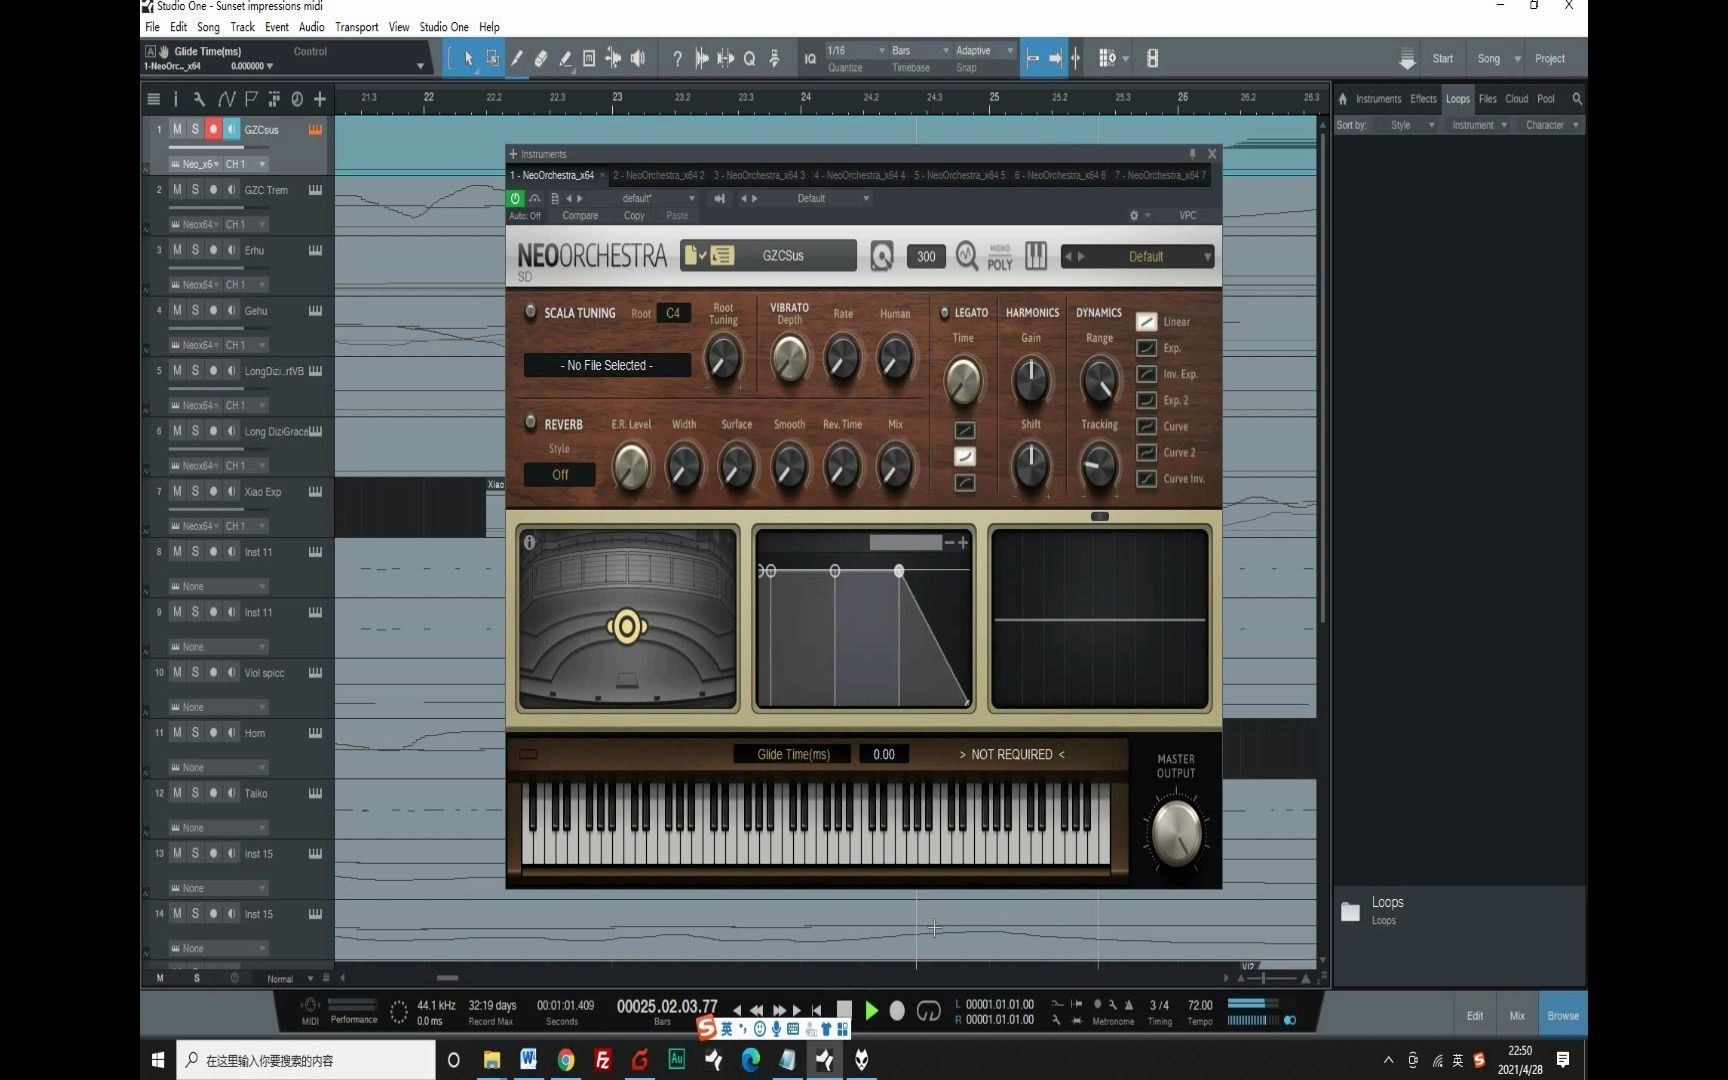Open the track inspector i icon
Screen dimensions: 1728x1080
(x=176, y=99)
